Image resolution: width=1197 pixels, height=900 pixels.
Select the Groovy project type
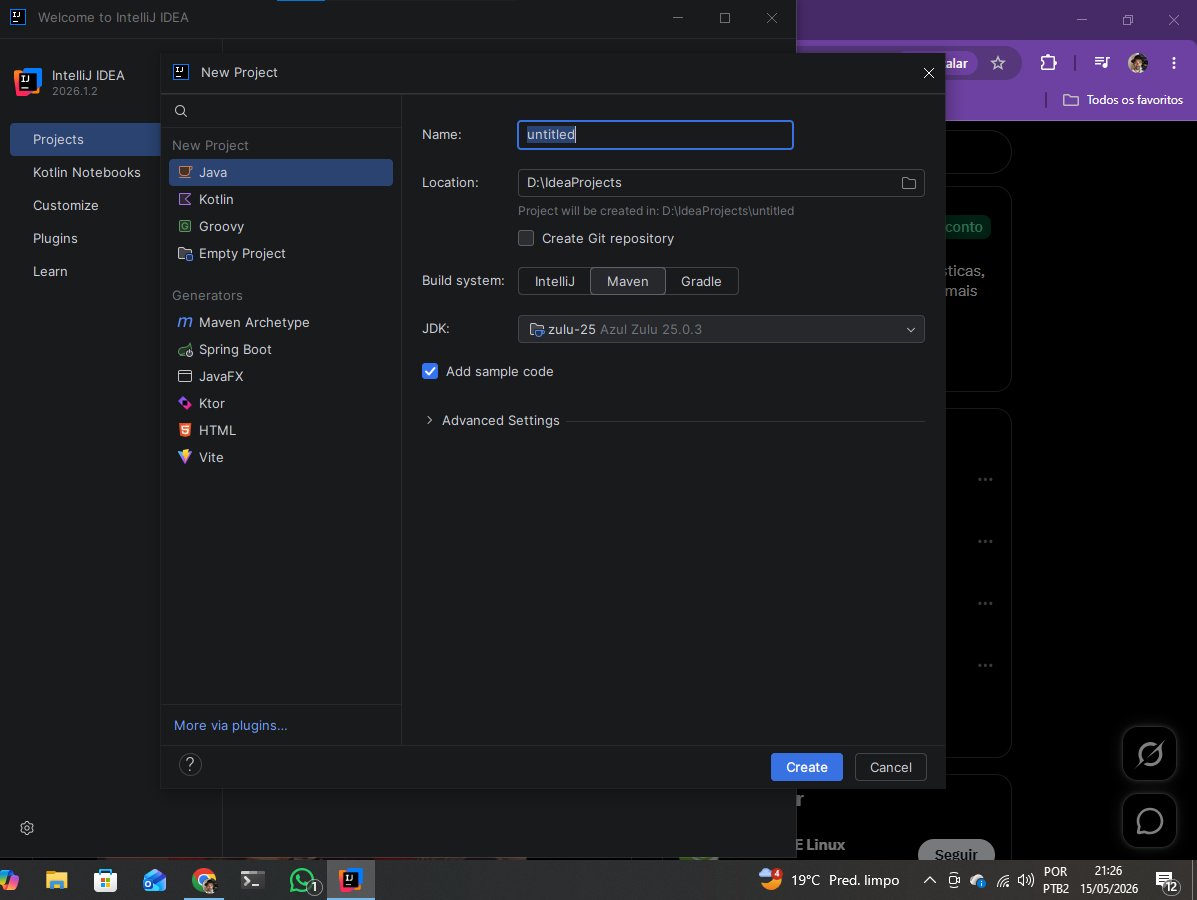tap(281, 226)
